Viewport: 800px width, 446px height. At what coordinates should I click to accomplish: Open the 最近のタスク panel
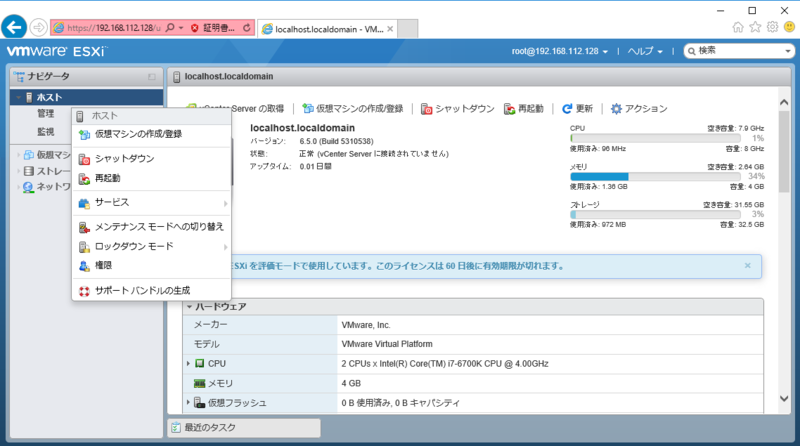pyautogui.click(x=244, y=428)
